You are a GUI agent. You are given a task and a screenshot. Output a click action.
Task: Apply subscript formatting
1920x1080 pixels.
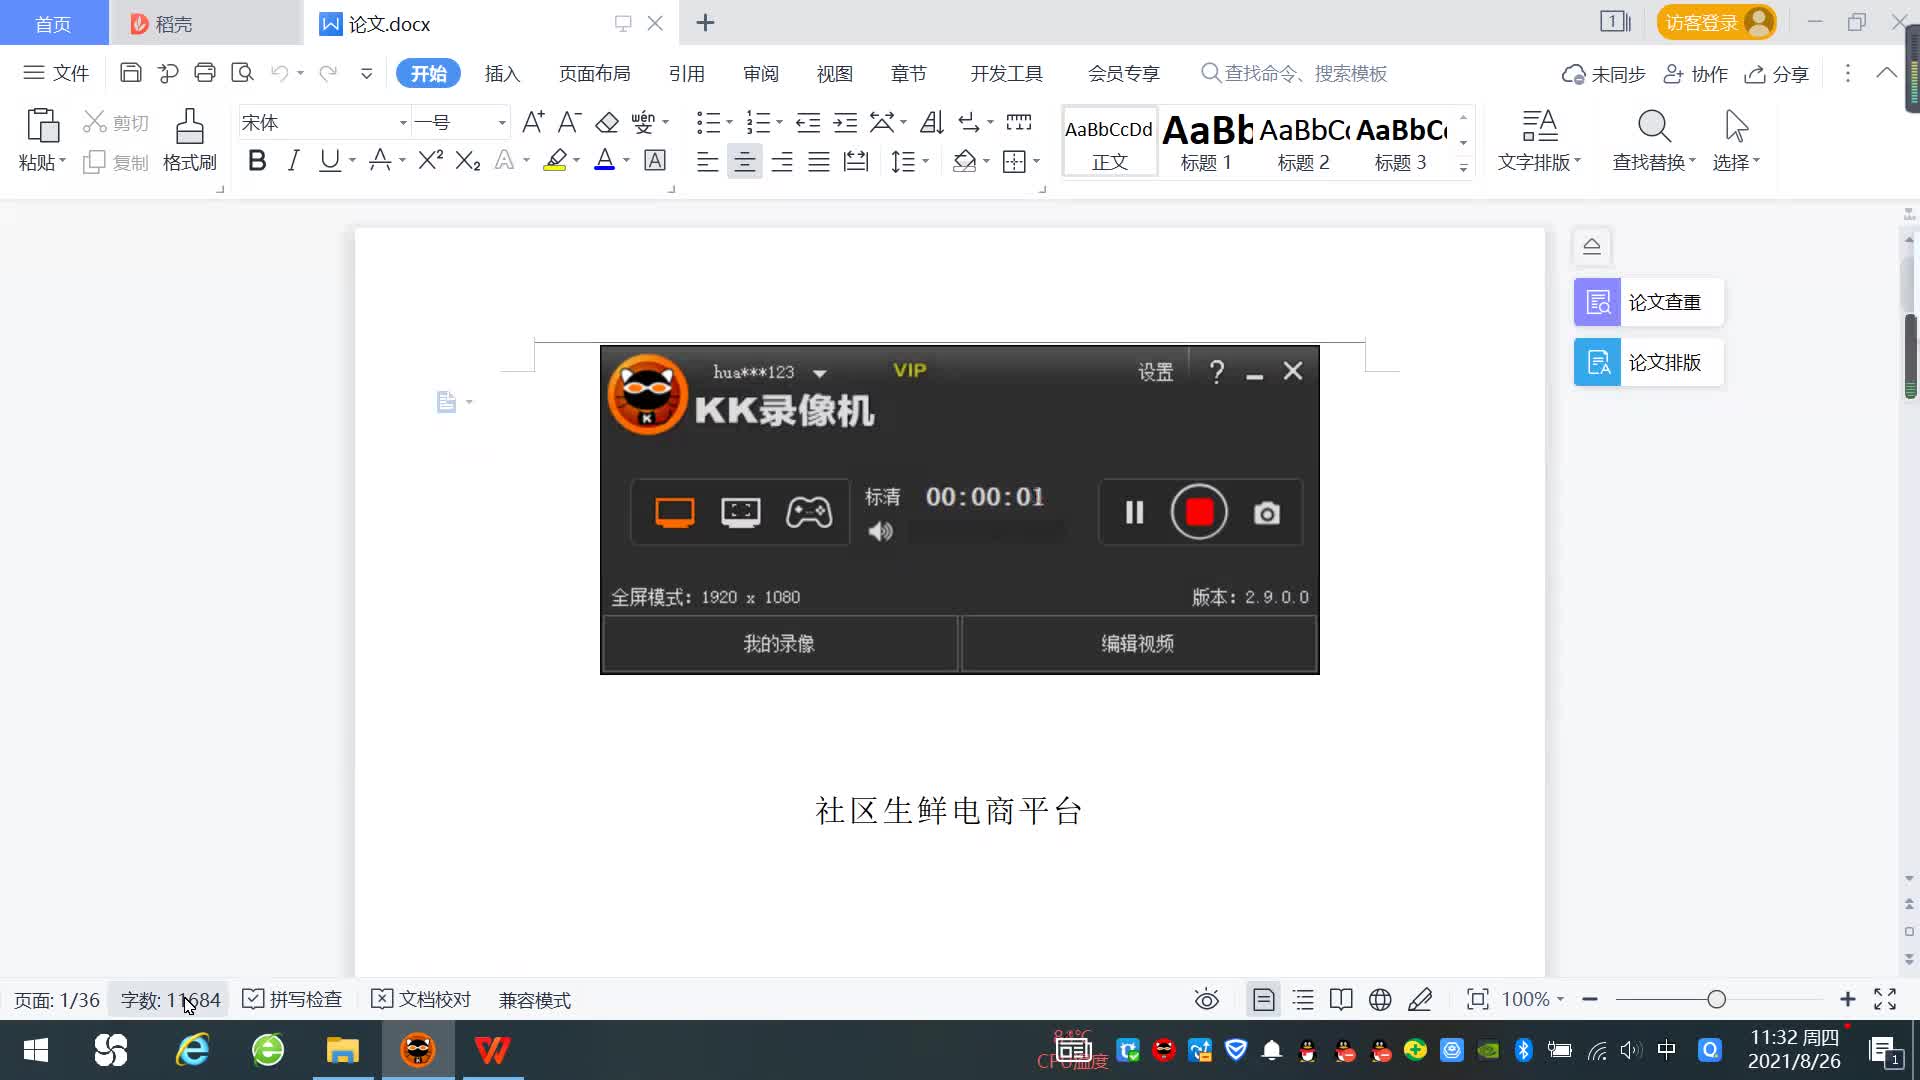point(468,160)
